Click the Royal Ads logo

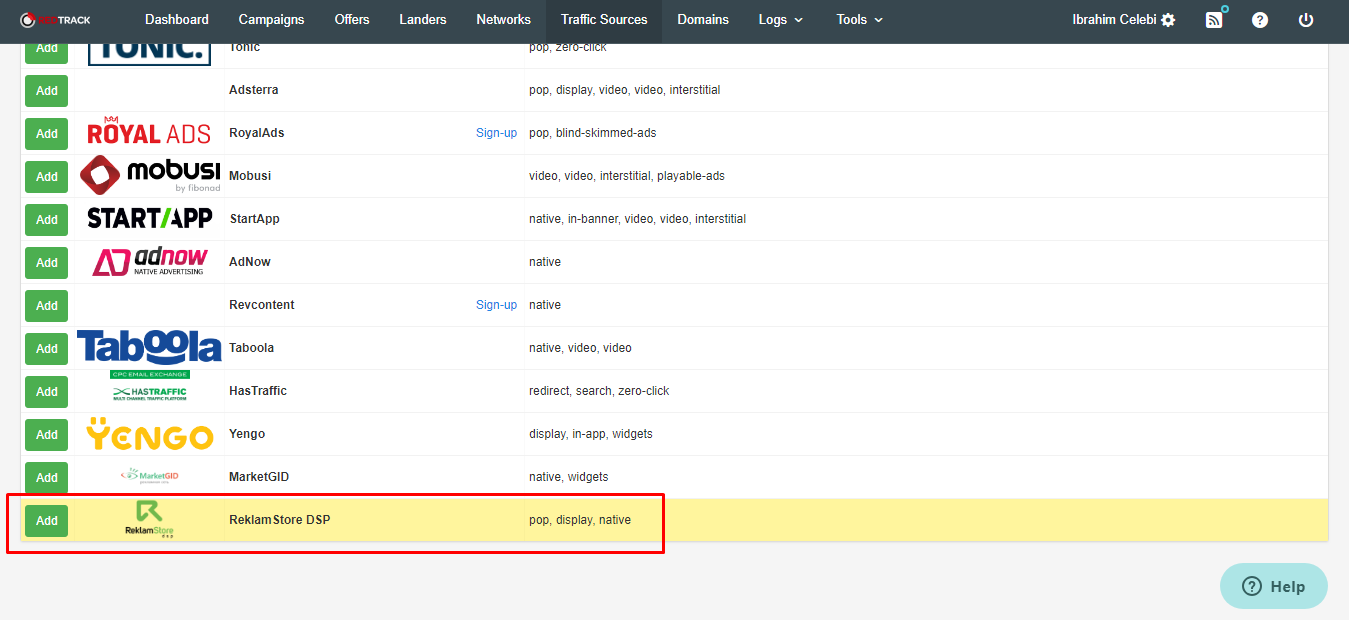(x=149, y=132)
